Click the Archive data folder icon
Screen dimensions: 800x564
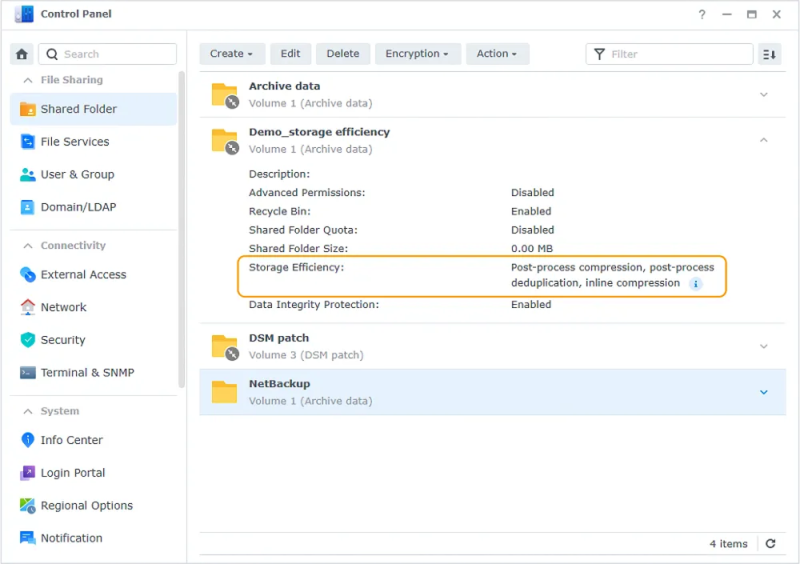click(x=225, y=95)
